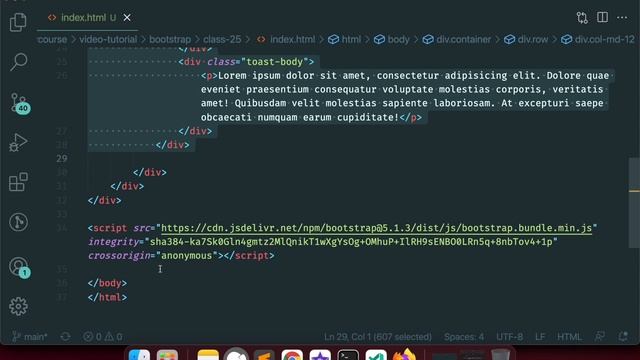The width and height of the screenshot is (640, 360).
Task: Open the Manage settings gear
Action: click(x=18, y=306)
